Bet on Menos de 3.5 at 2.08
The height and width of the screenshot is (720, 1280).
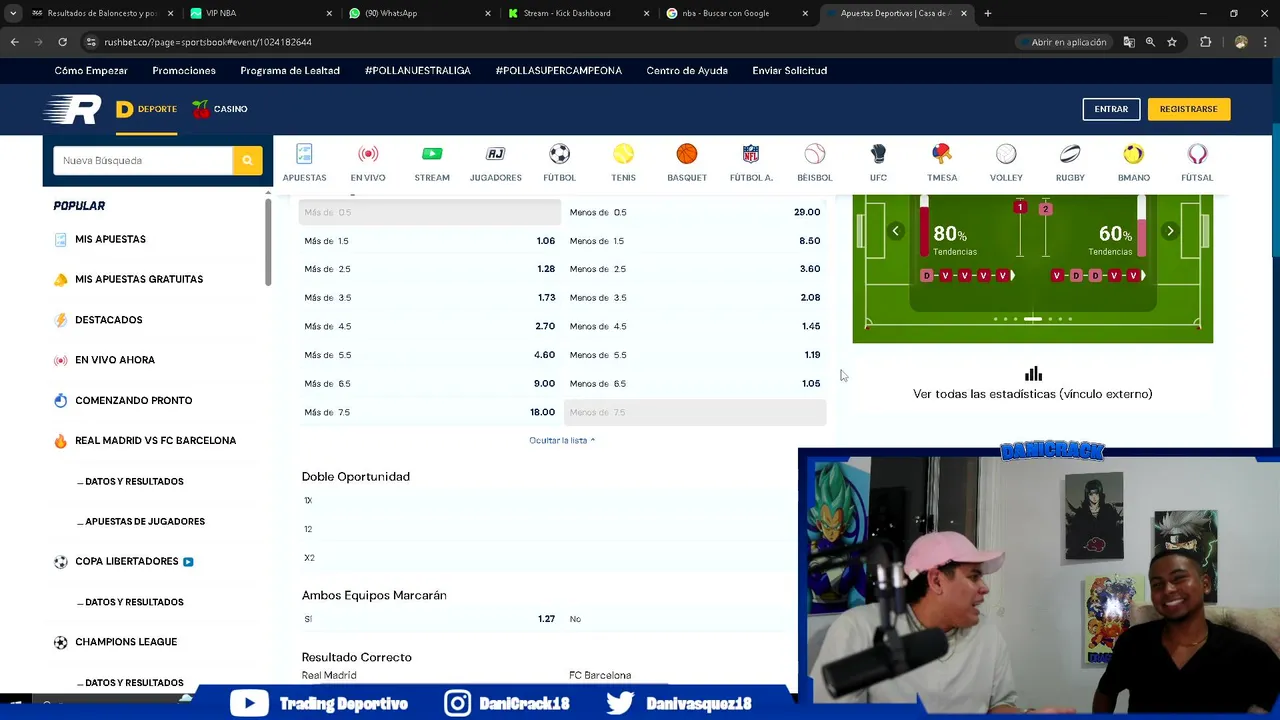[695, 298]
